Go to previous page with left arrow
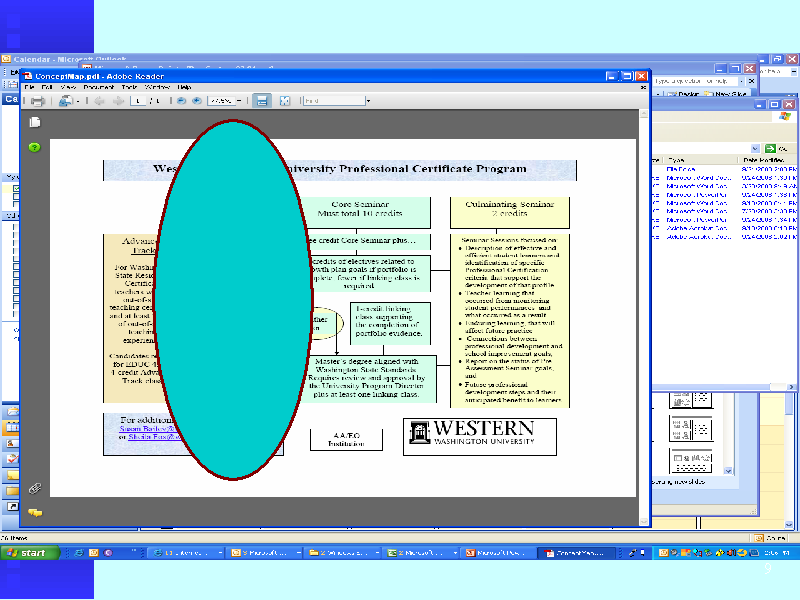Viewport: 800px width, 600px height. (99, 101)
